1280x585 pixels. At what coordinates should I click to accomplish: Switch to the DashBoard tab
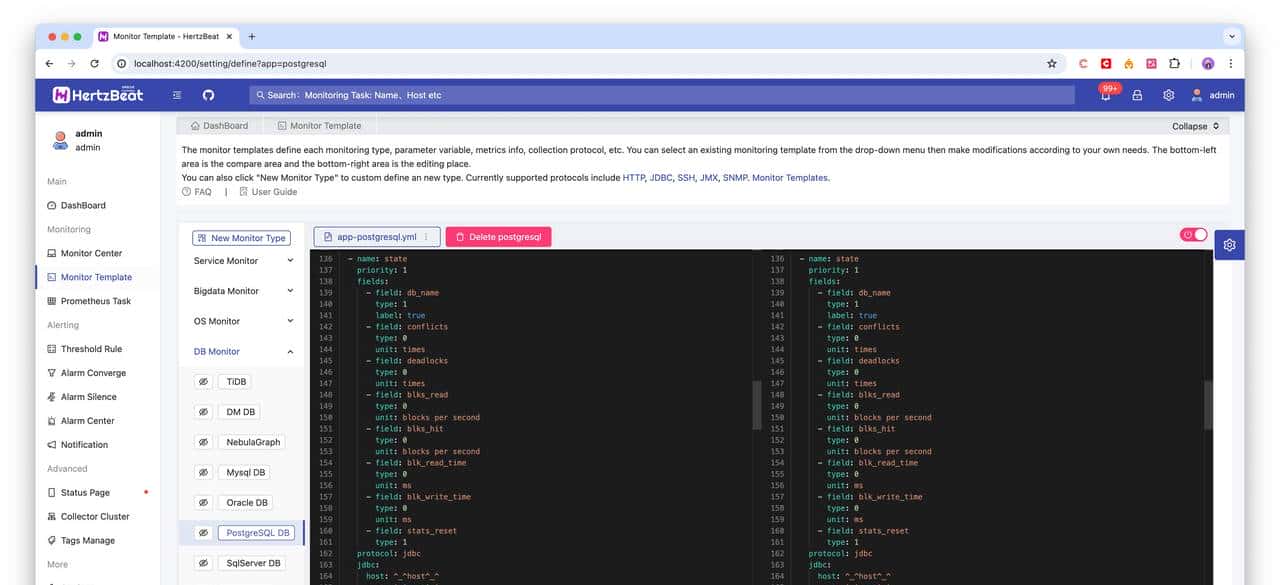(x=218, y=126)
